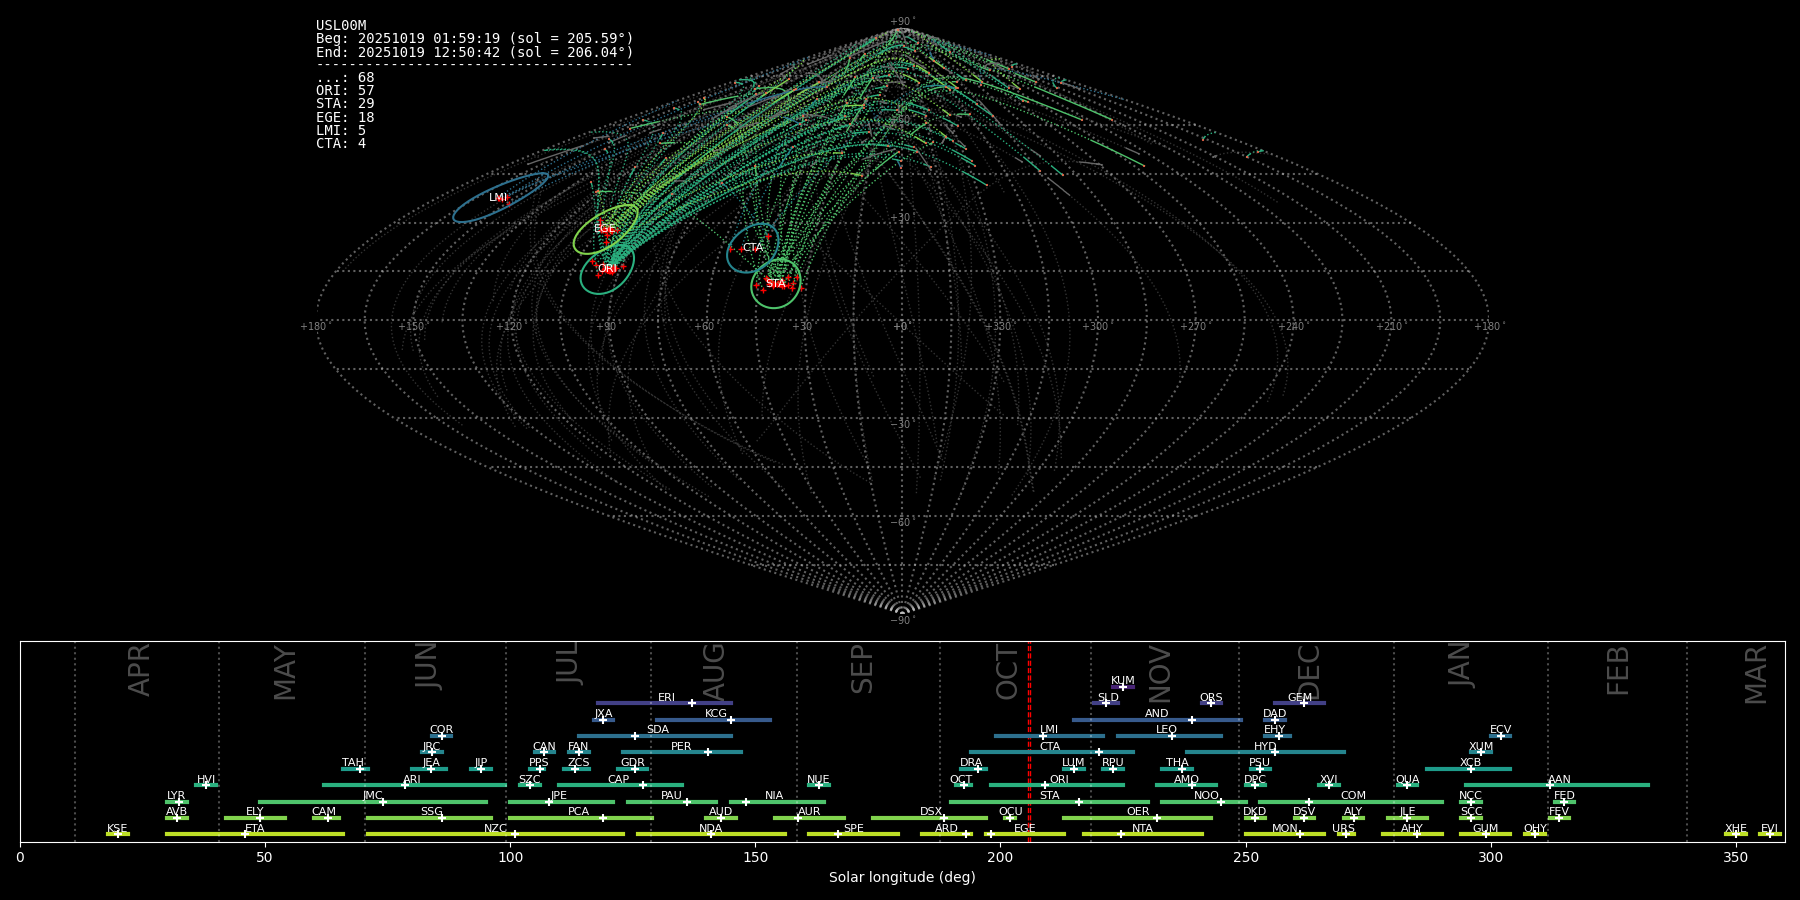Click the USL00M station title text
Image resolution: width=1800 pixels, height=900 pixels.
pos(341,26)
